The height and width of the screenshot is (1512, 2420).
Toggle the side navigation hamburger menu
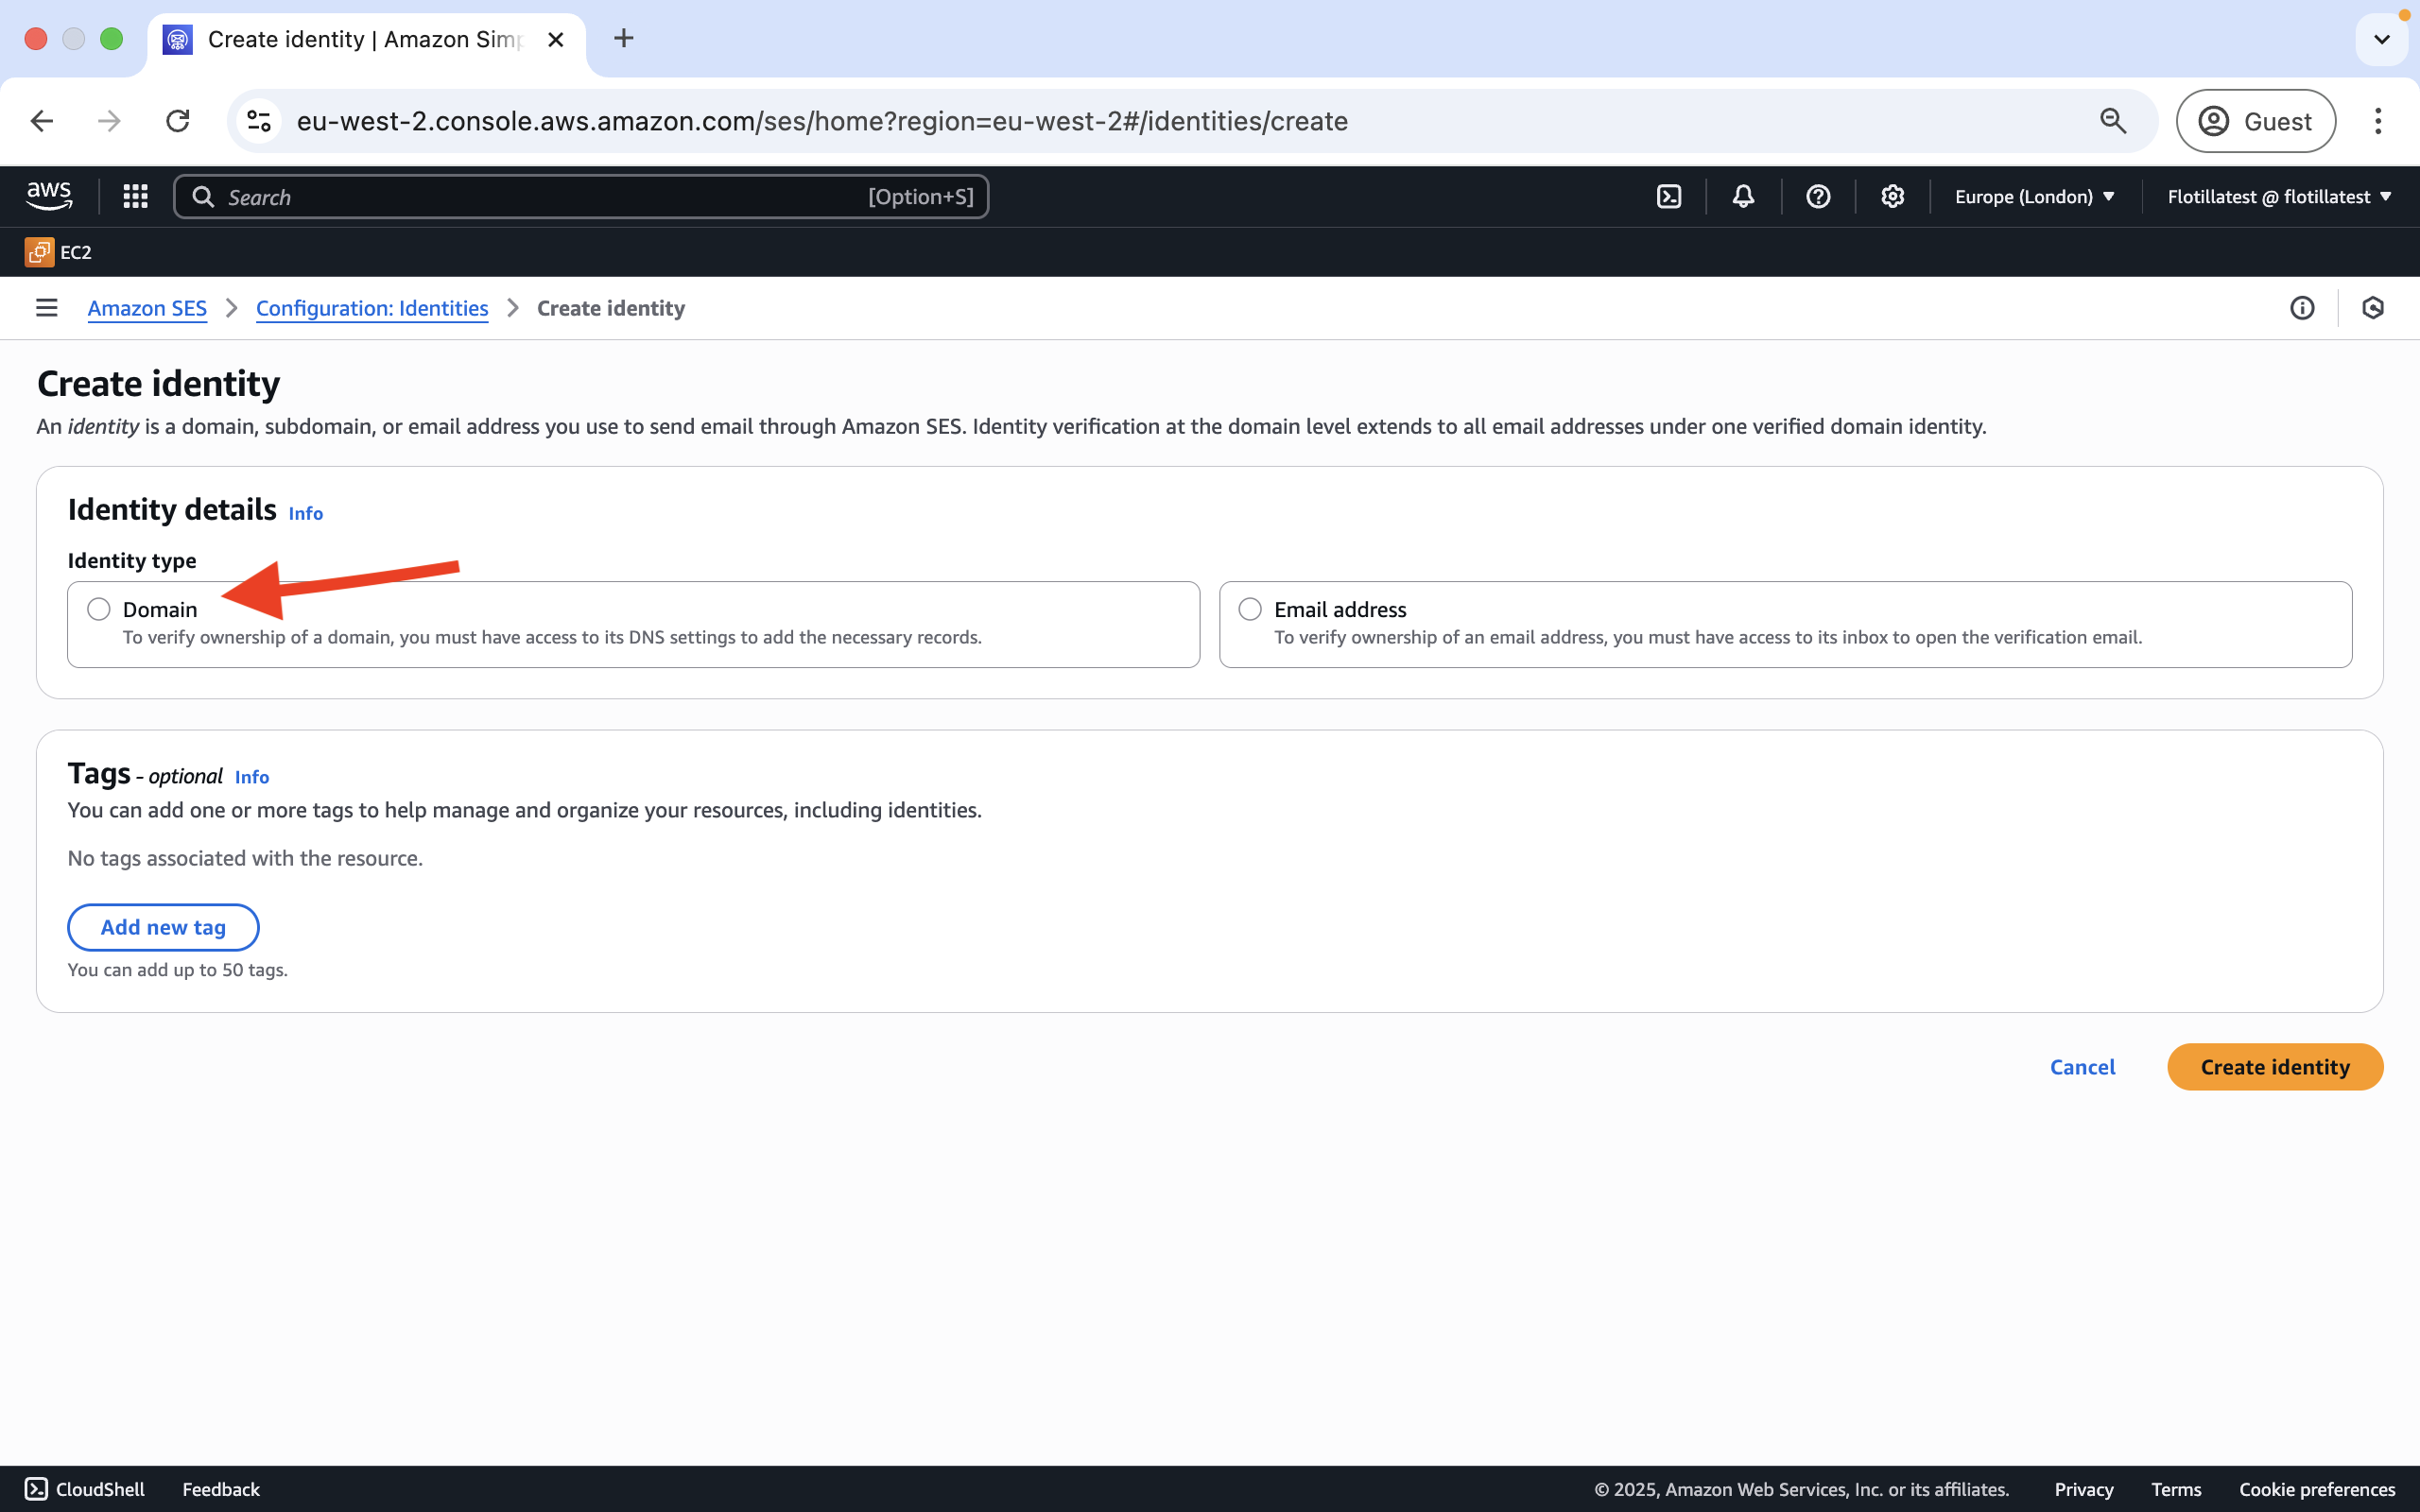[x=46, y=308]
